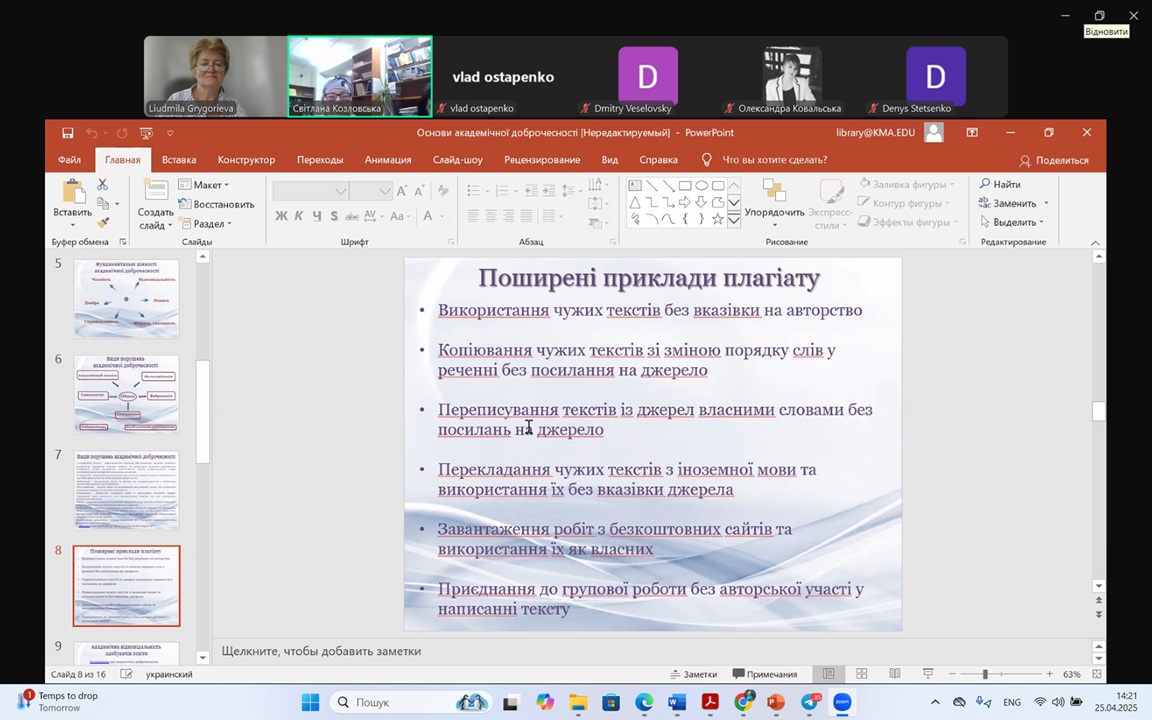Switch to the Переходы tab
Image resolution: width=1152 pixels, height=720 pixels.
pos(320,159)
